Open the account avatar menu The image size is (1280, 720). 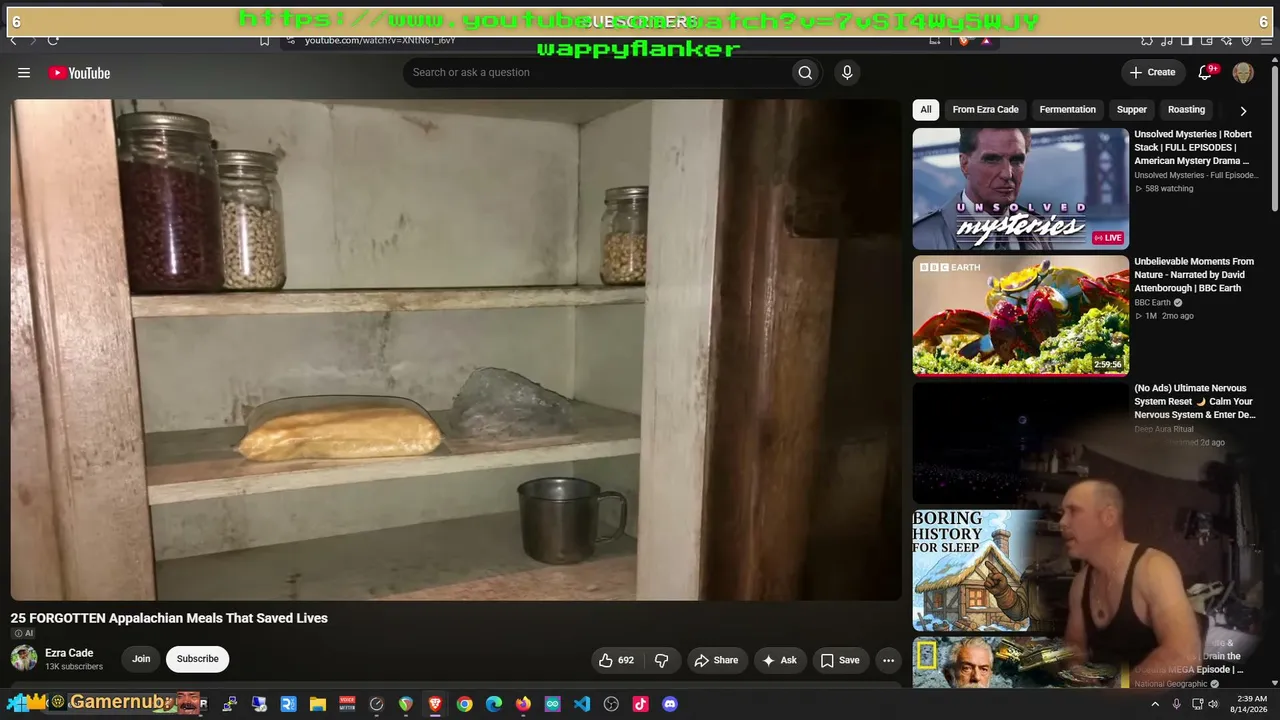(1243, 72)
